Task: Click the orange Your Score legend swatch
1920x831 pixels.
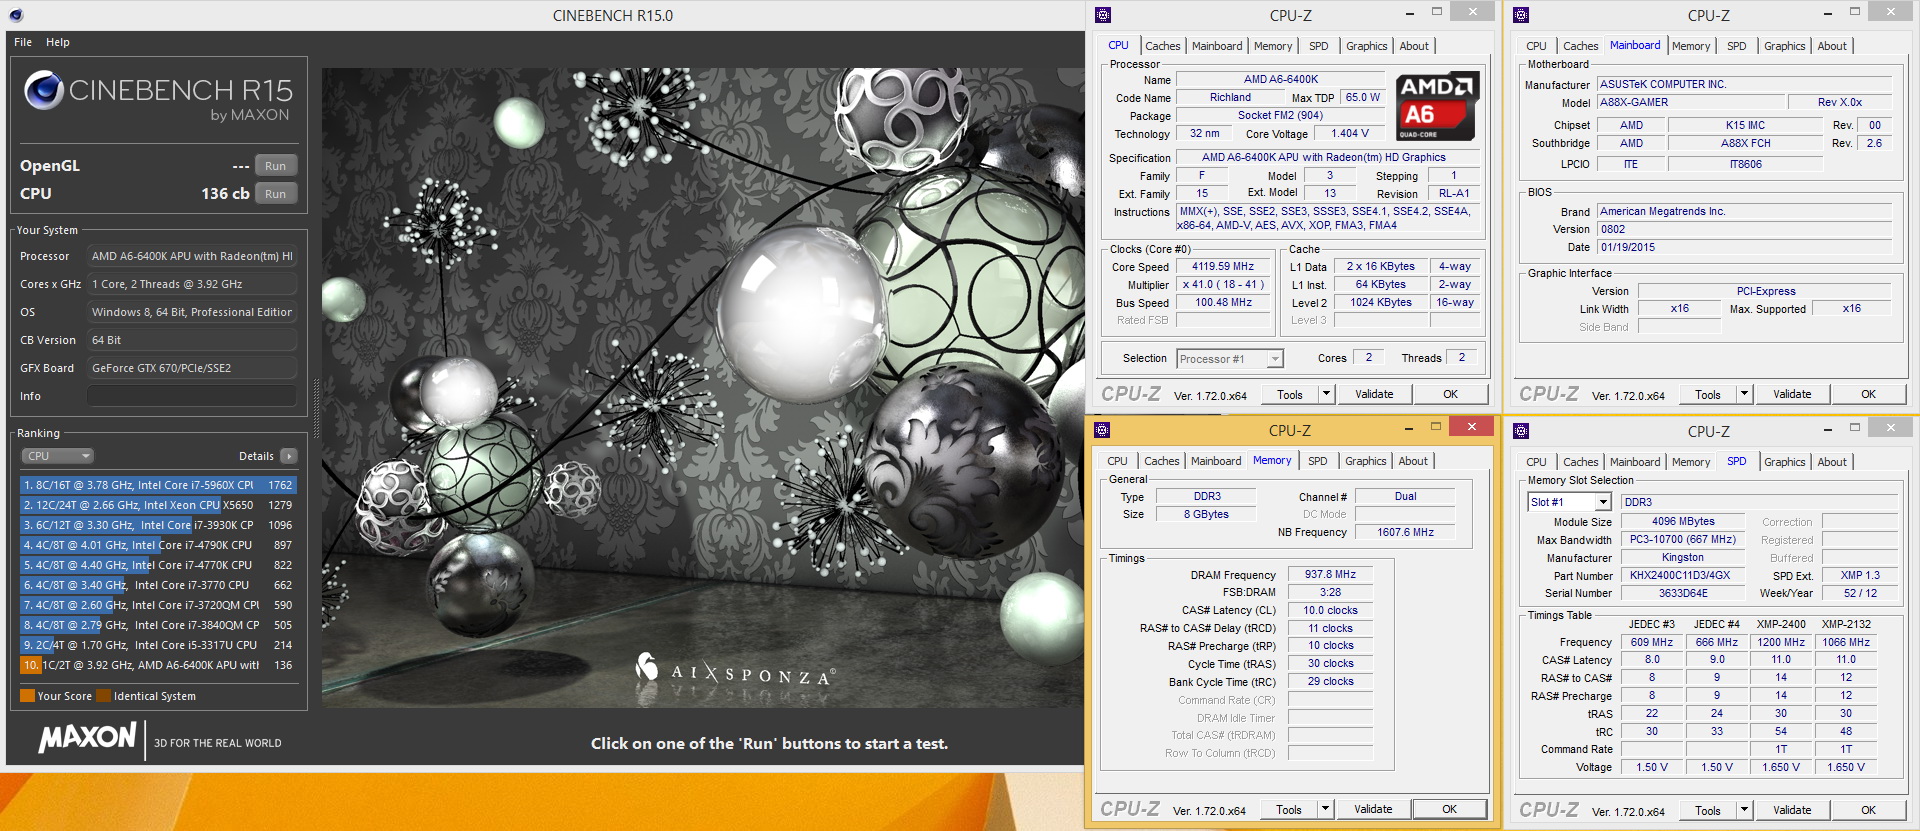Action: pyautogui.click(x=27, y=696)
